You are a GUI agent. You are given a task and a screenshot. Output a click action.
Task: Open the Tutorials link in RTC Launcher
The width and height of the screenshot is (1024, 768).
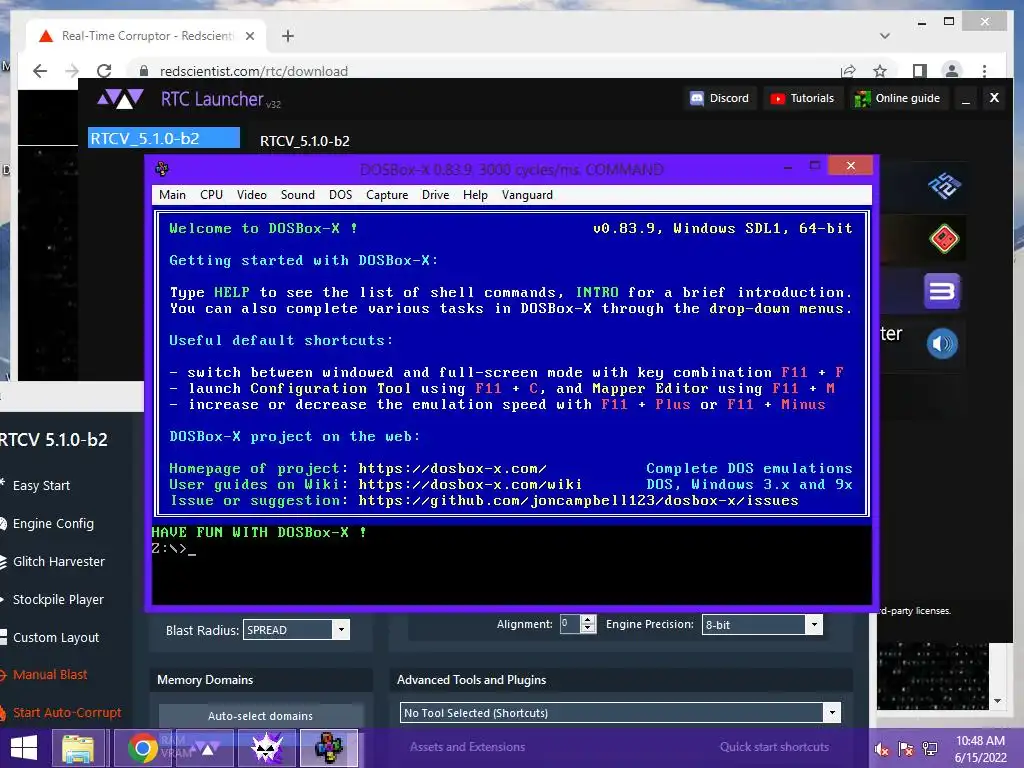click(803, 98)
